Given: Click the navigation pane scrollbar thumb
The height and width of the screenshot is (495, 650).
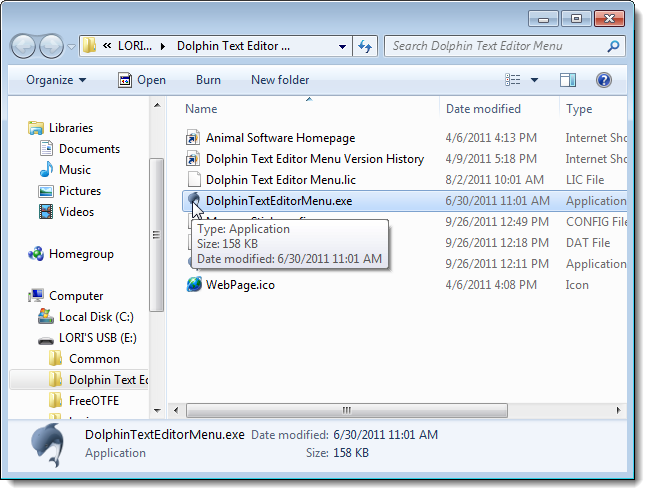Looking at the screenshot, I should pyautogui.click(x=156, y=235).
